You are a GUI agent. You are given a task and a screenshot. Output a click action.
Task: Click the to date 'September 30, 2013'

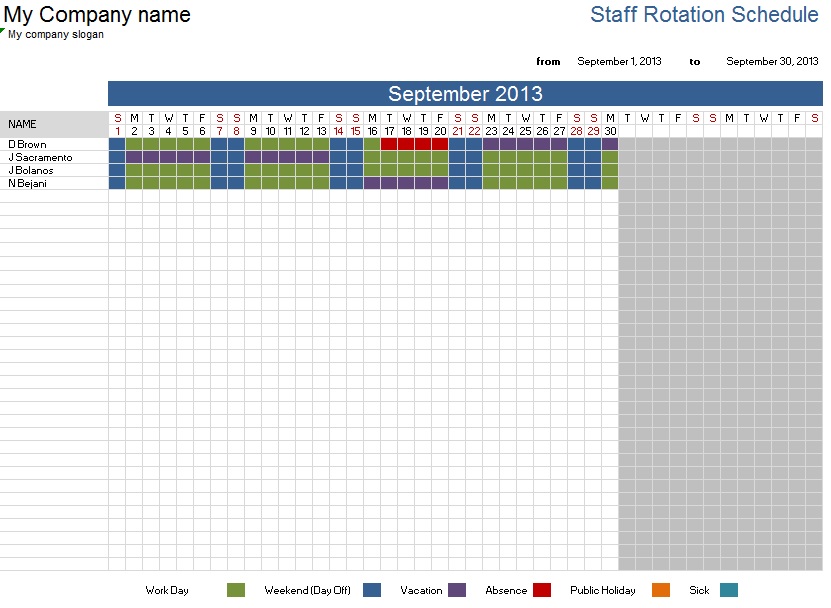point(771,61)
